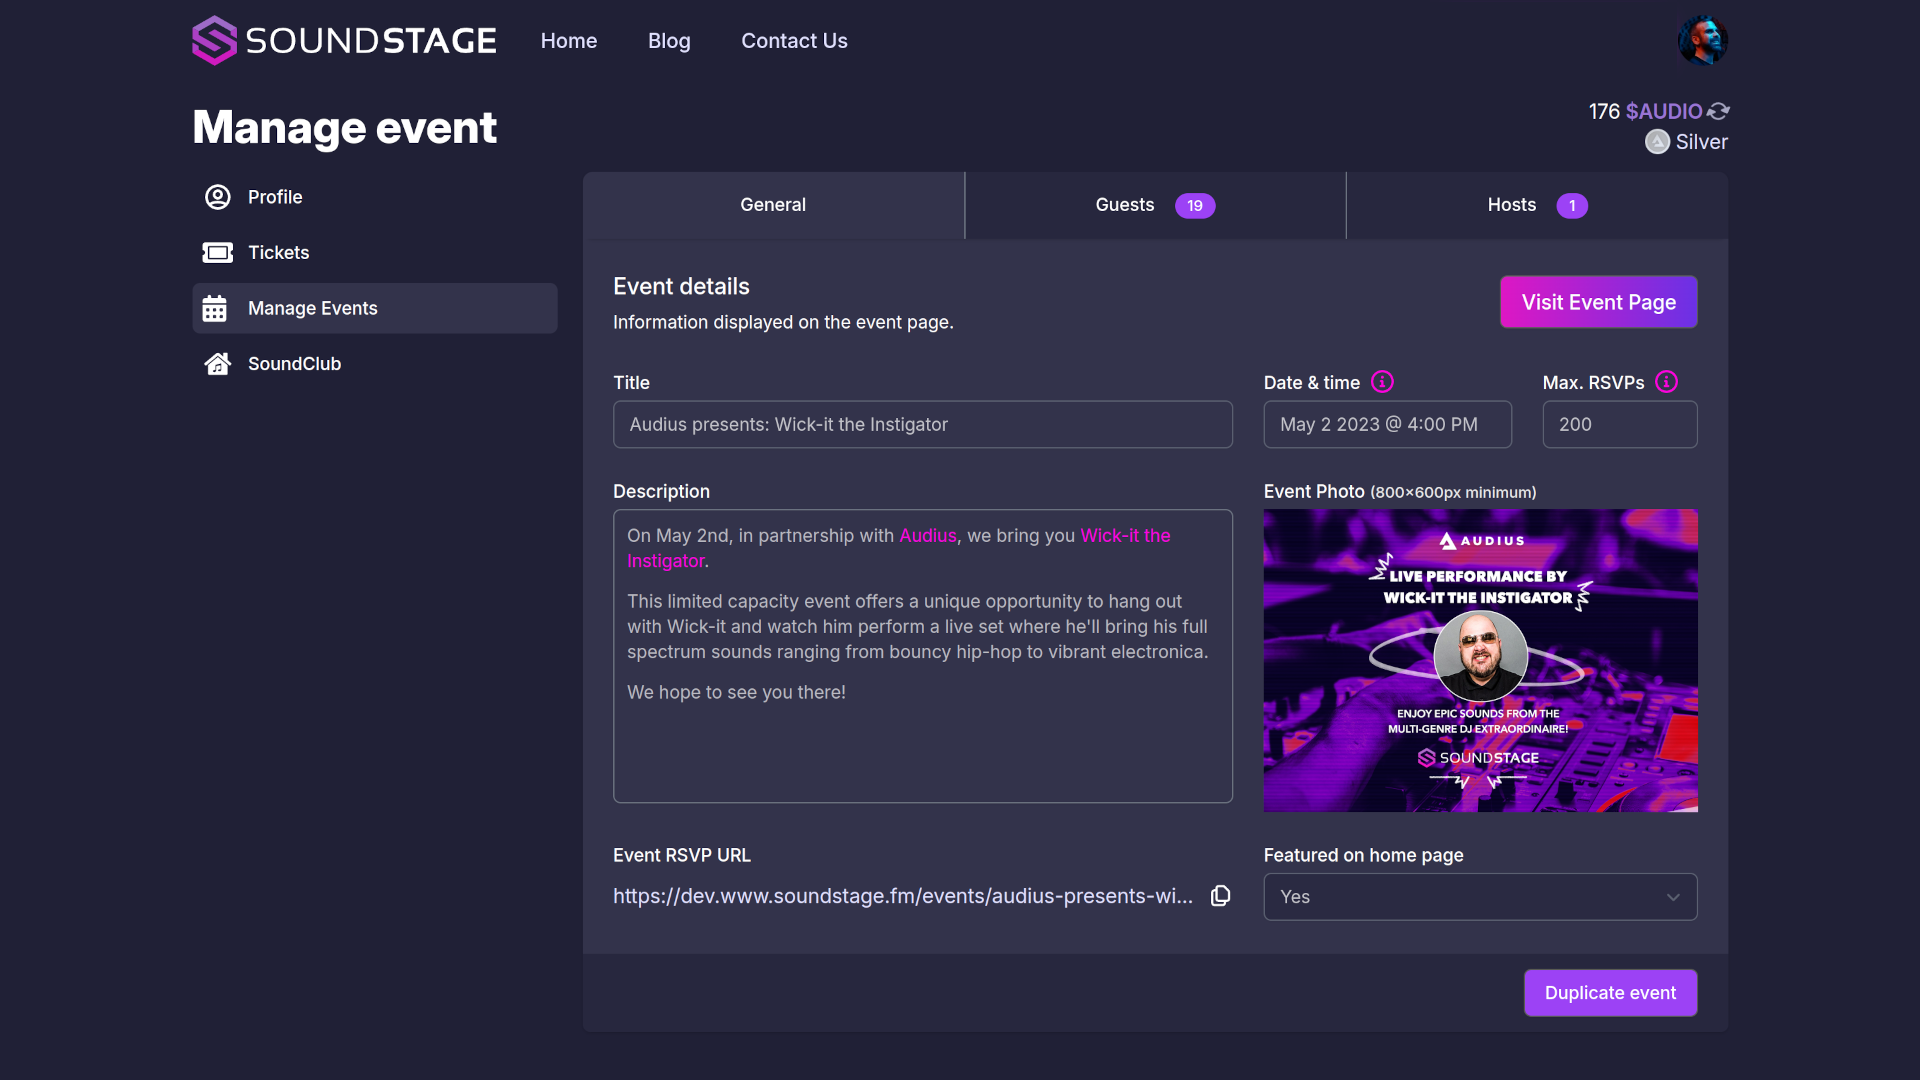Open the Profile sidebar entry
This screenshot has width=1920, height=1080.
[x=375, y=197]
